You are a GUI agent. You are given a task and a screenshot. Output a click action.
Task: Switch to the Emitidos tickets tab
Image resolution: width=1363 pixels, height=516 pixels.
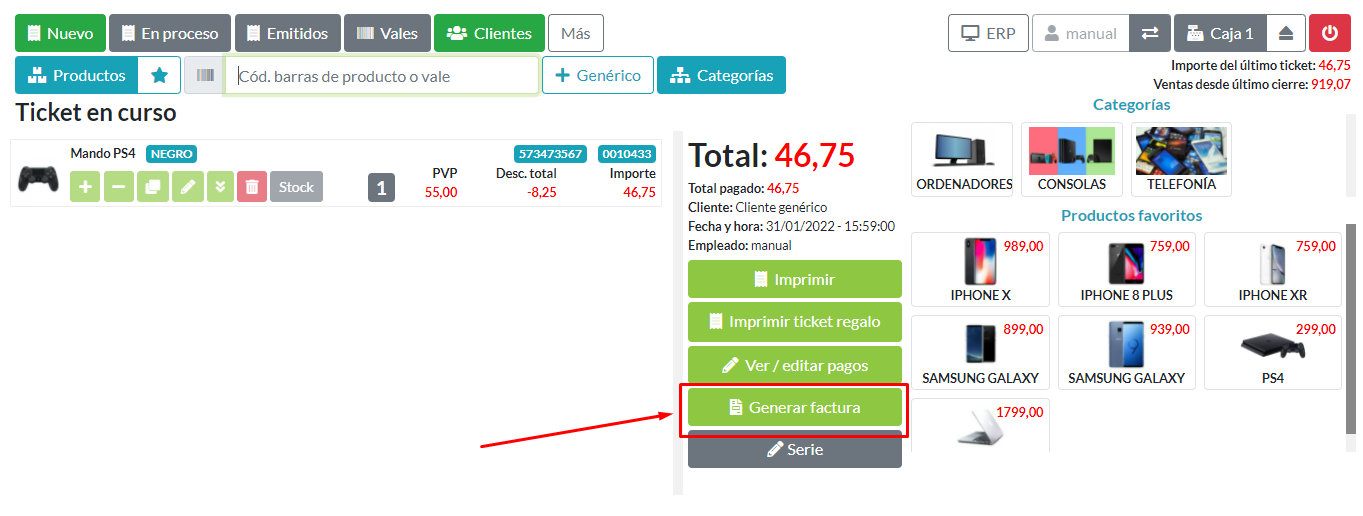tap(287, 33)
